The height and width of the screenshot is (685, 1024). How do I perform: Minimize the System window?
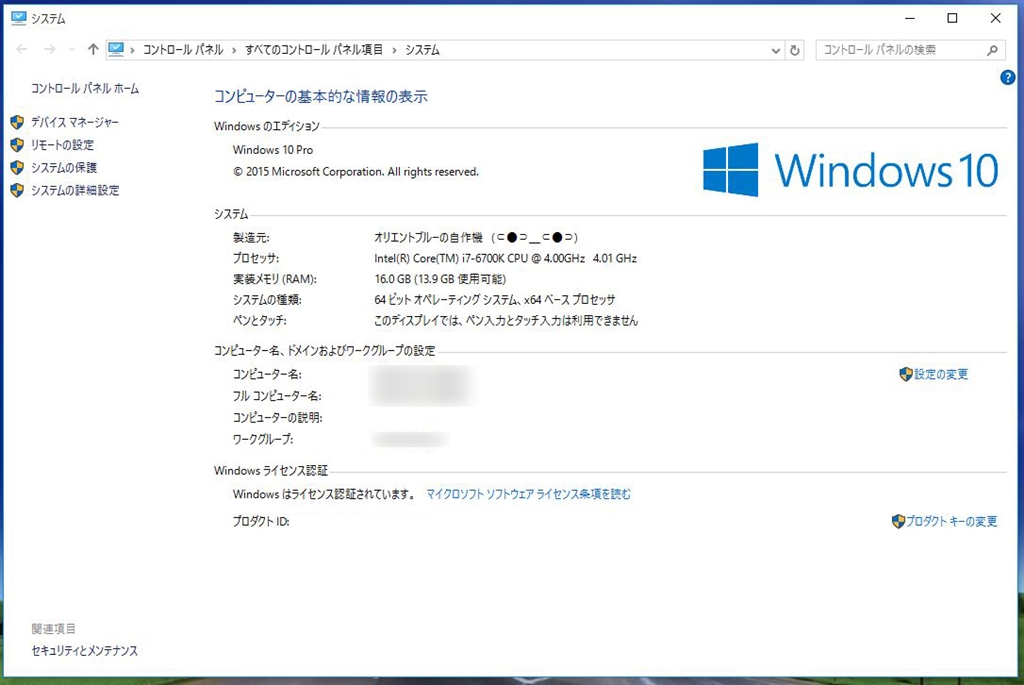[x=910, y=18]
